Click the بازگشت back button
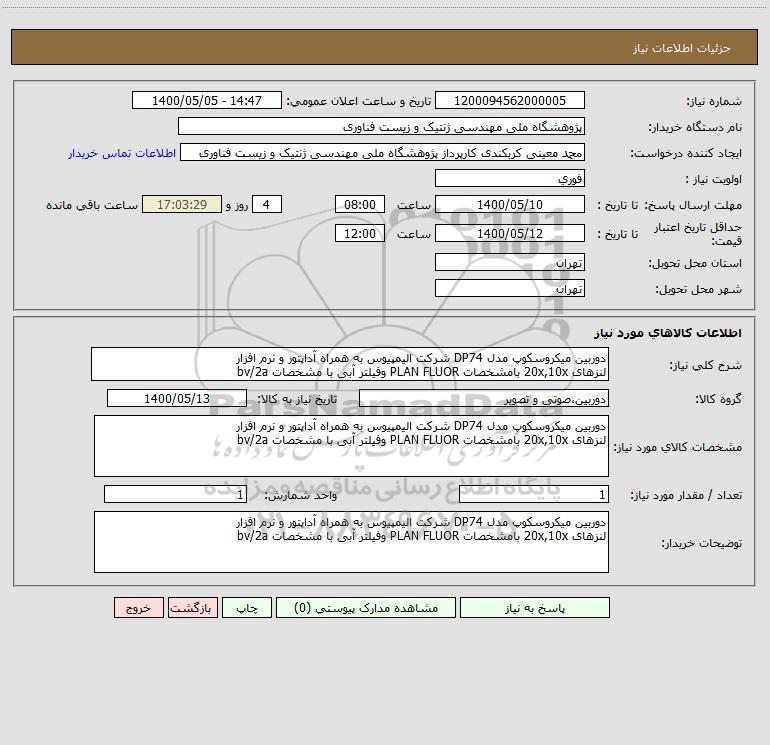Viewport: 770px width, 745px height. click(x=192, y=607)
